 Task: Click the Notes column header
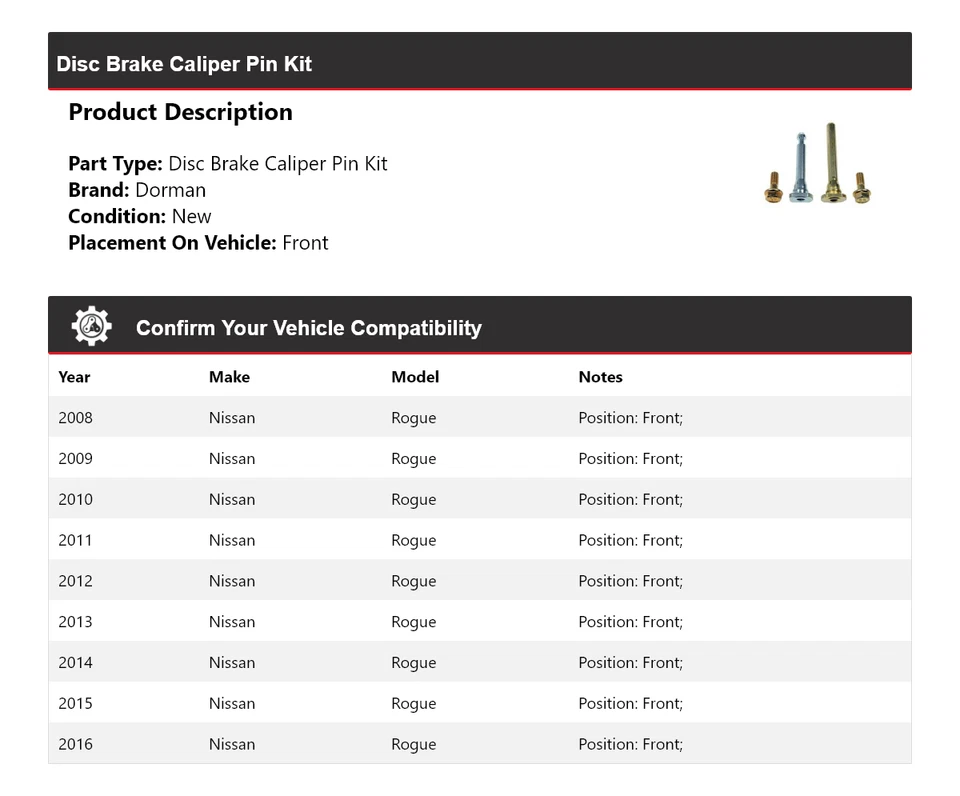(600, 377)
